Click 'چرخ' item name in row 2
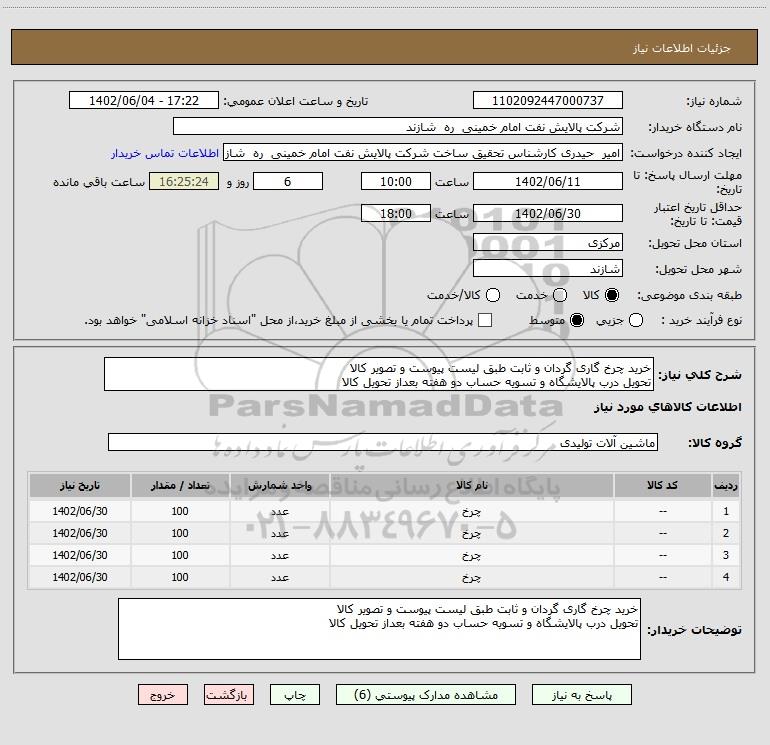The image size is (770, 745). point(471,533)
